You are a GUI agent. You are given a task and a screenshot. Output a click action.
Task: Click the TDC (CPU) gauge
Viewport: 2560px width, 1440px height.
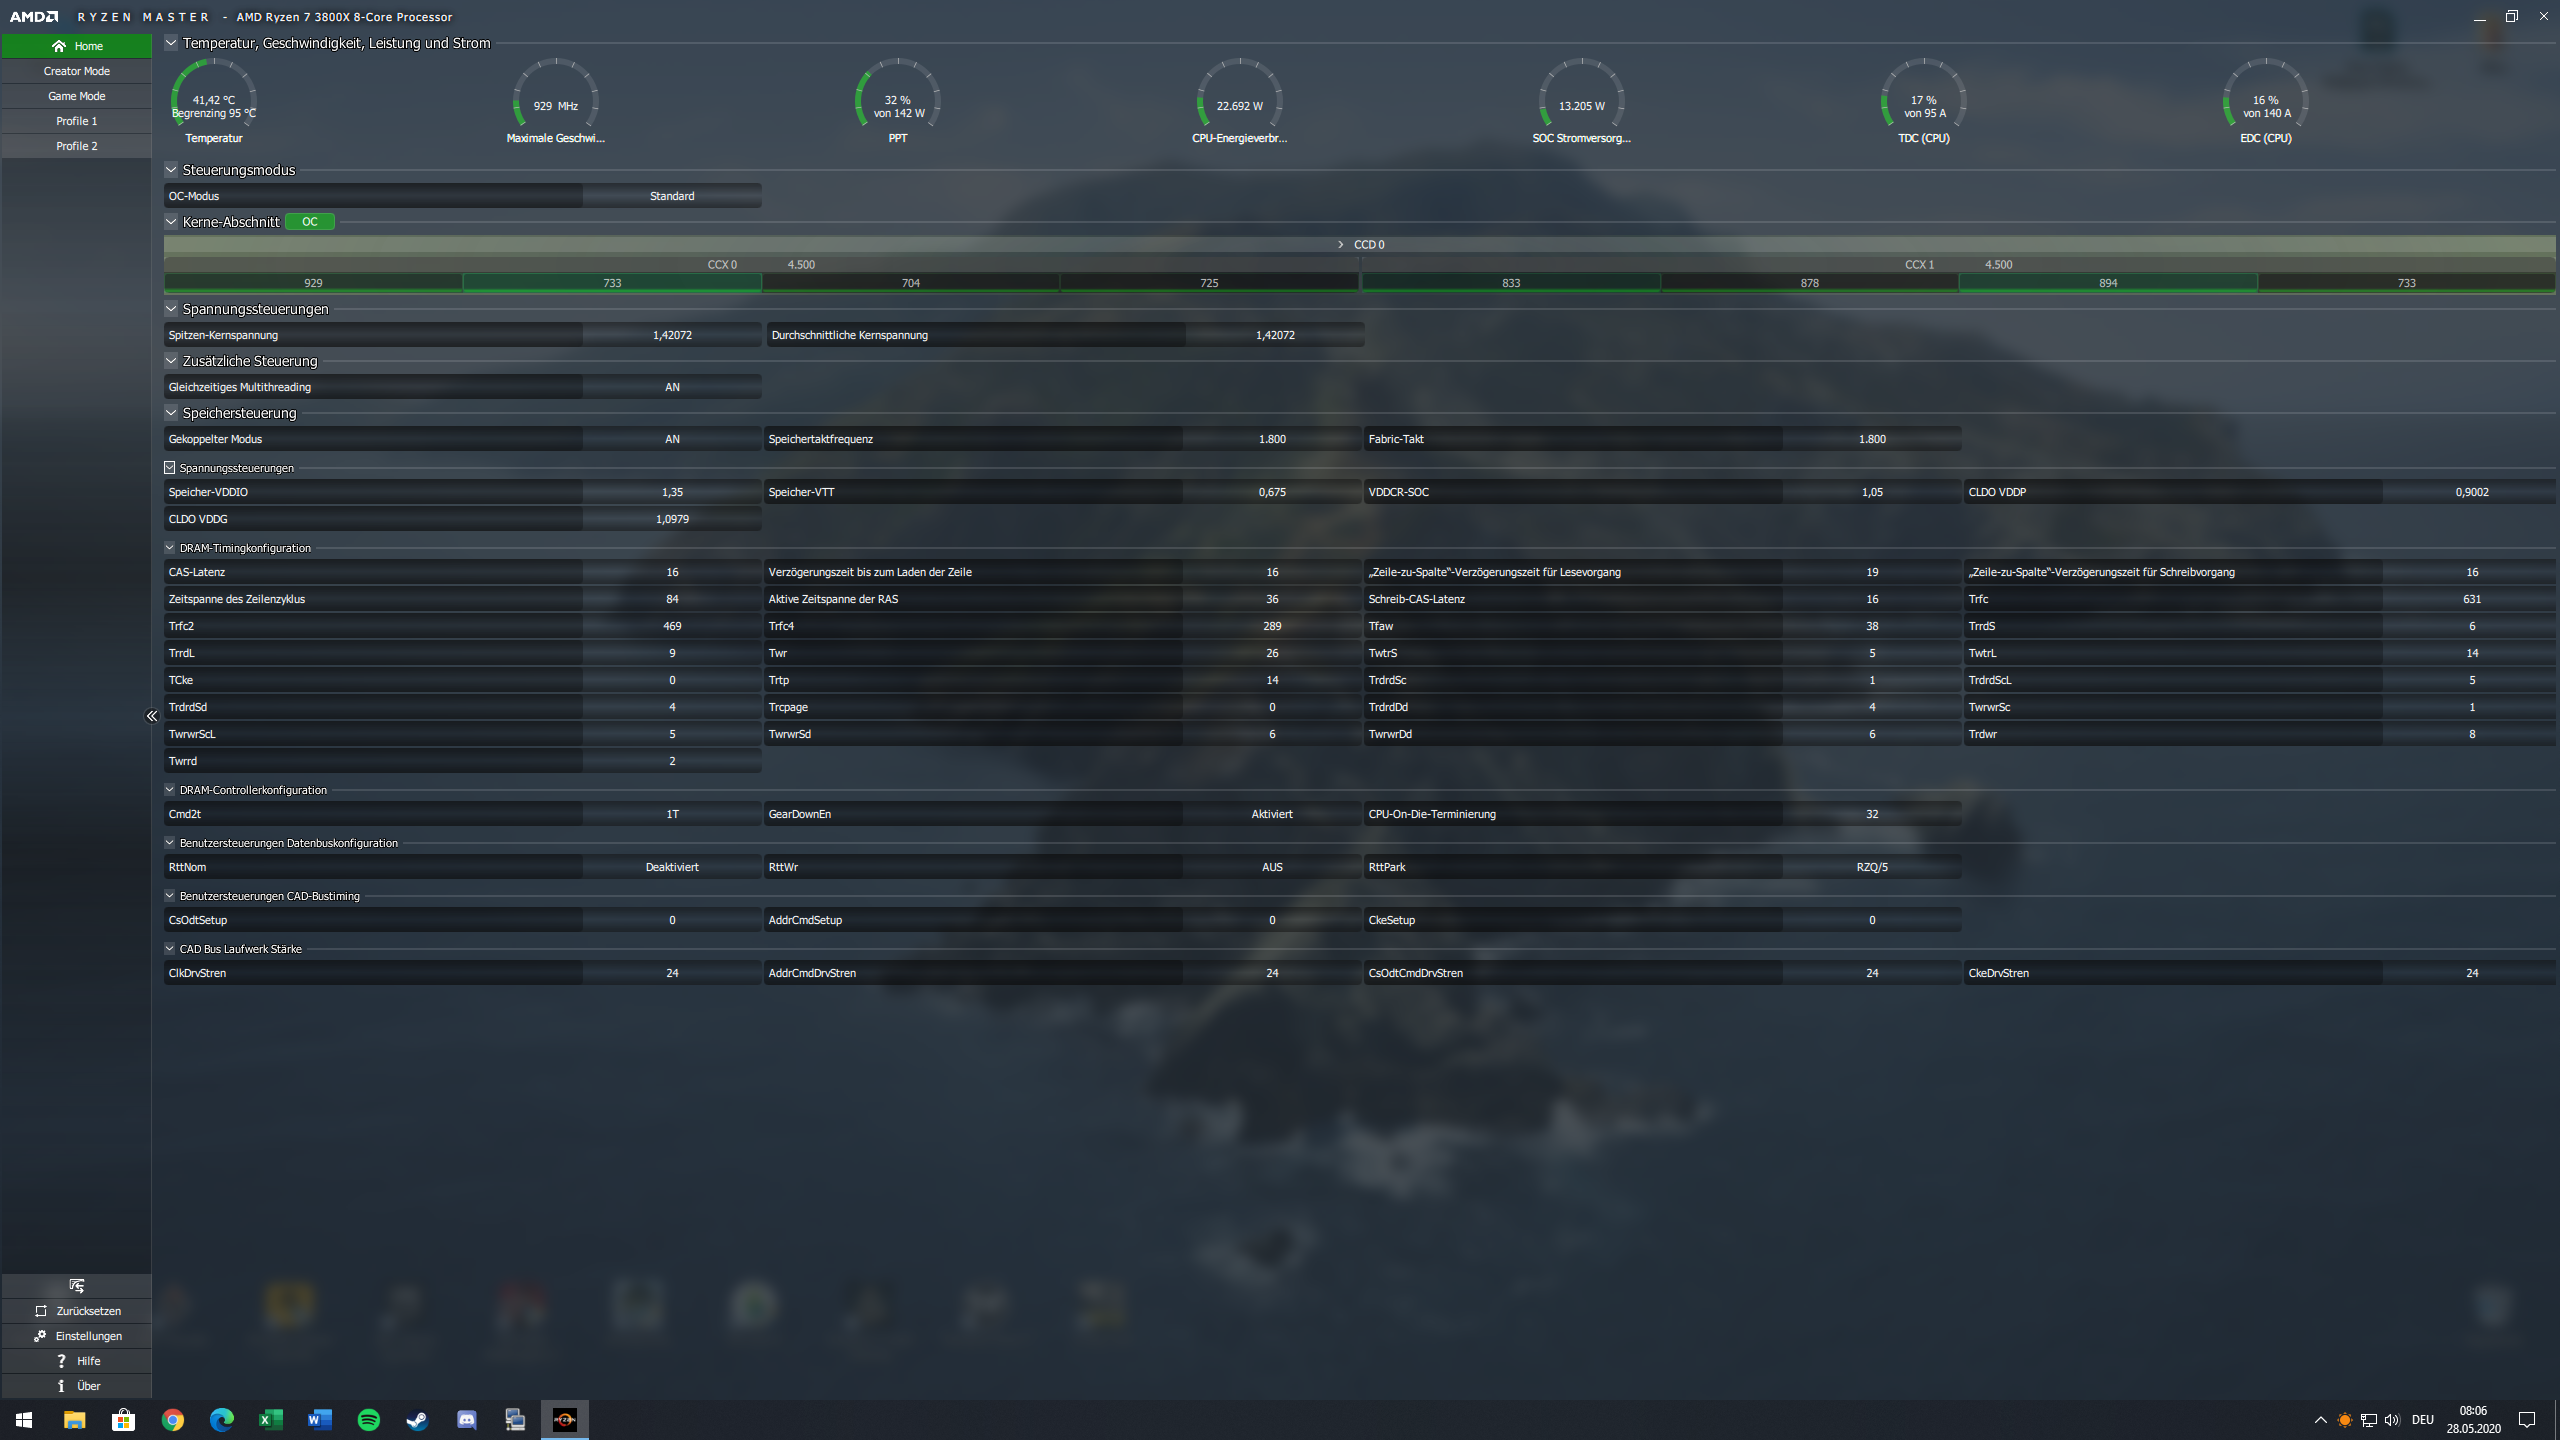tap(1924, 101)
